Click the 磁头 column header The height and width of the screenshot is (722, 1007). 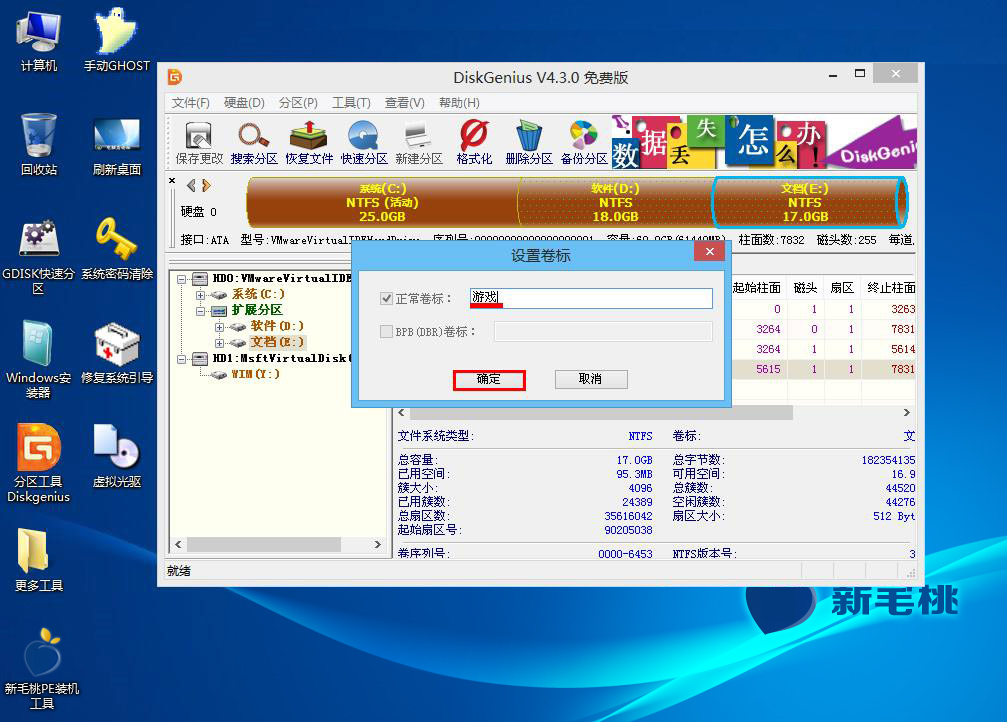(x=805, y=288)
